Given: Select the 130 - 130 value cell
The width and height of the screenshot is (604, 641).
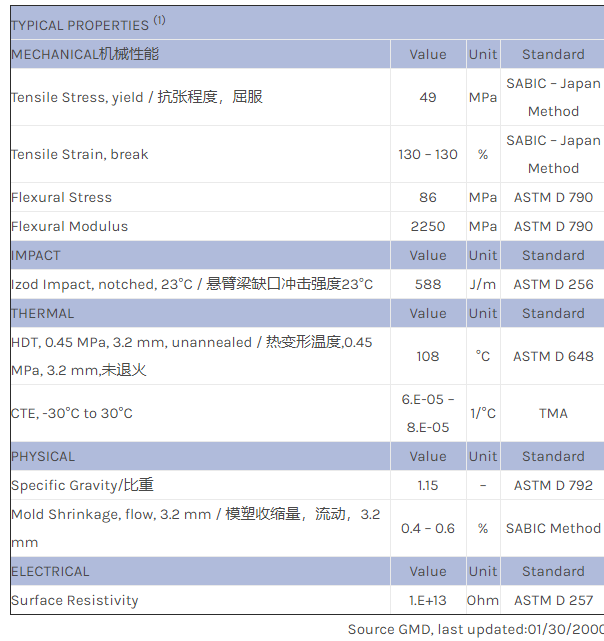Looking at the screenshot, I should point(428,154).
